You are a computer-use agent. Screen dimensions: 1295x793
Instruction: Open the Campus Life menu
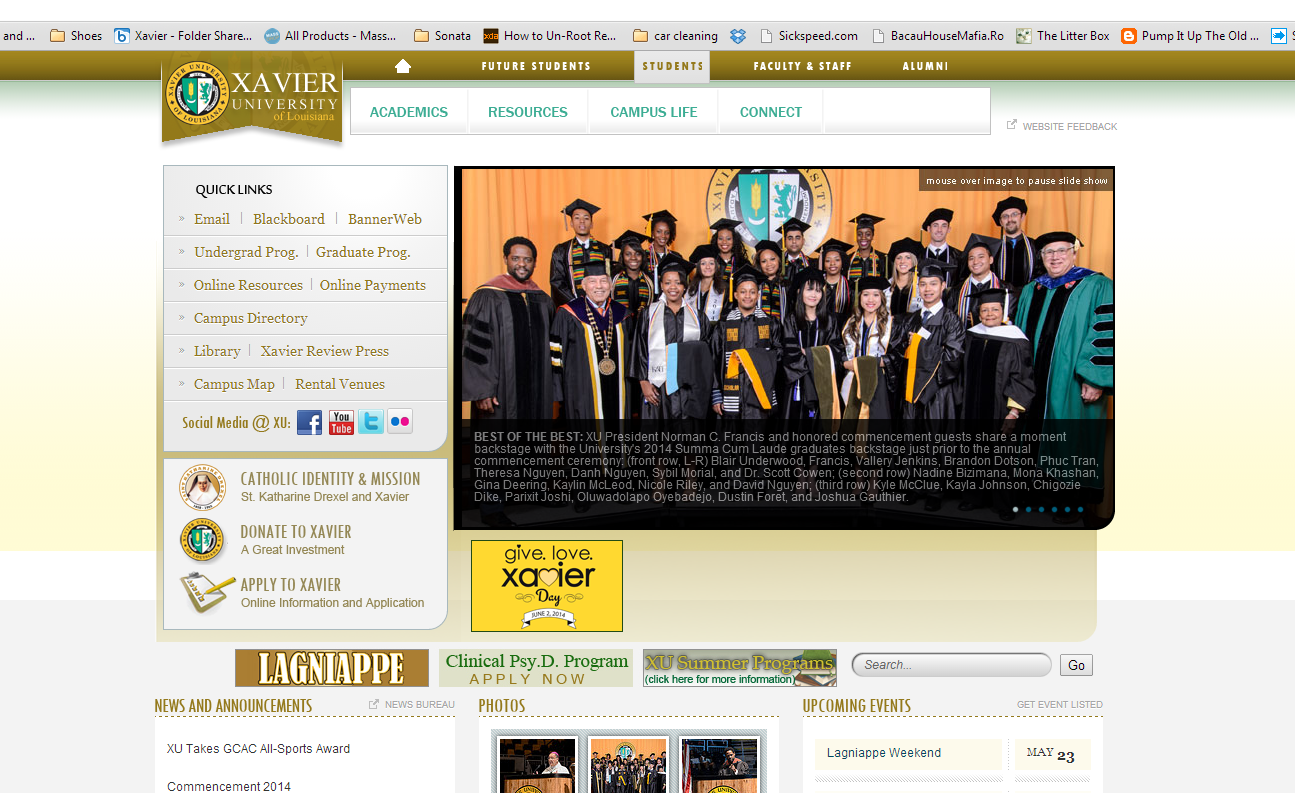coord(654,112)
